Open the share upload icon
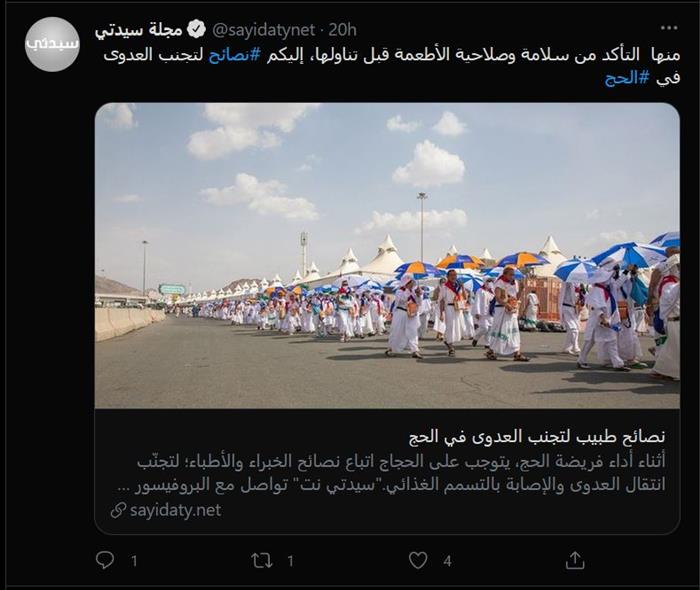Image resolution: width=700 pixels, height=590 pixels. [x=575, y=560]
